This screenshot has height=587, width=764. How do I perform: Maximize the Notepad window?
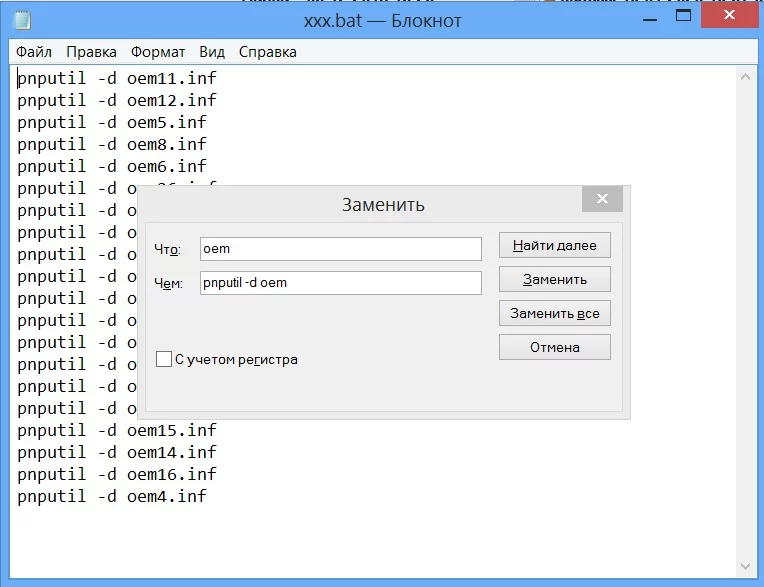click(x=684, y=18)
